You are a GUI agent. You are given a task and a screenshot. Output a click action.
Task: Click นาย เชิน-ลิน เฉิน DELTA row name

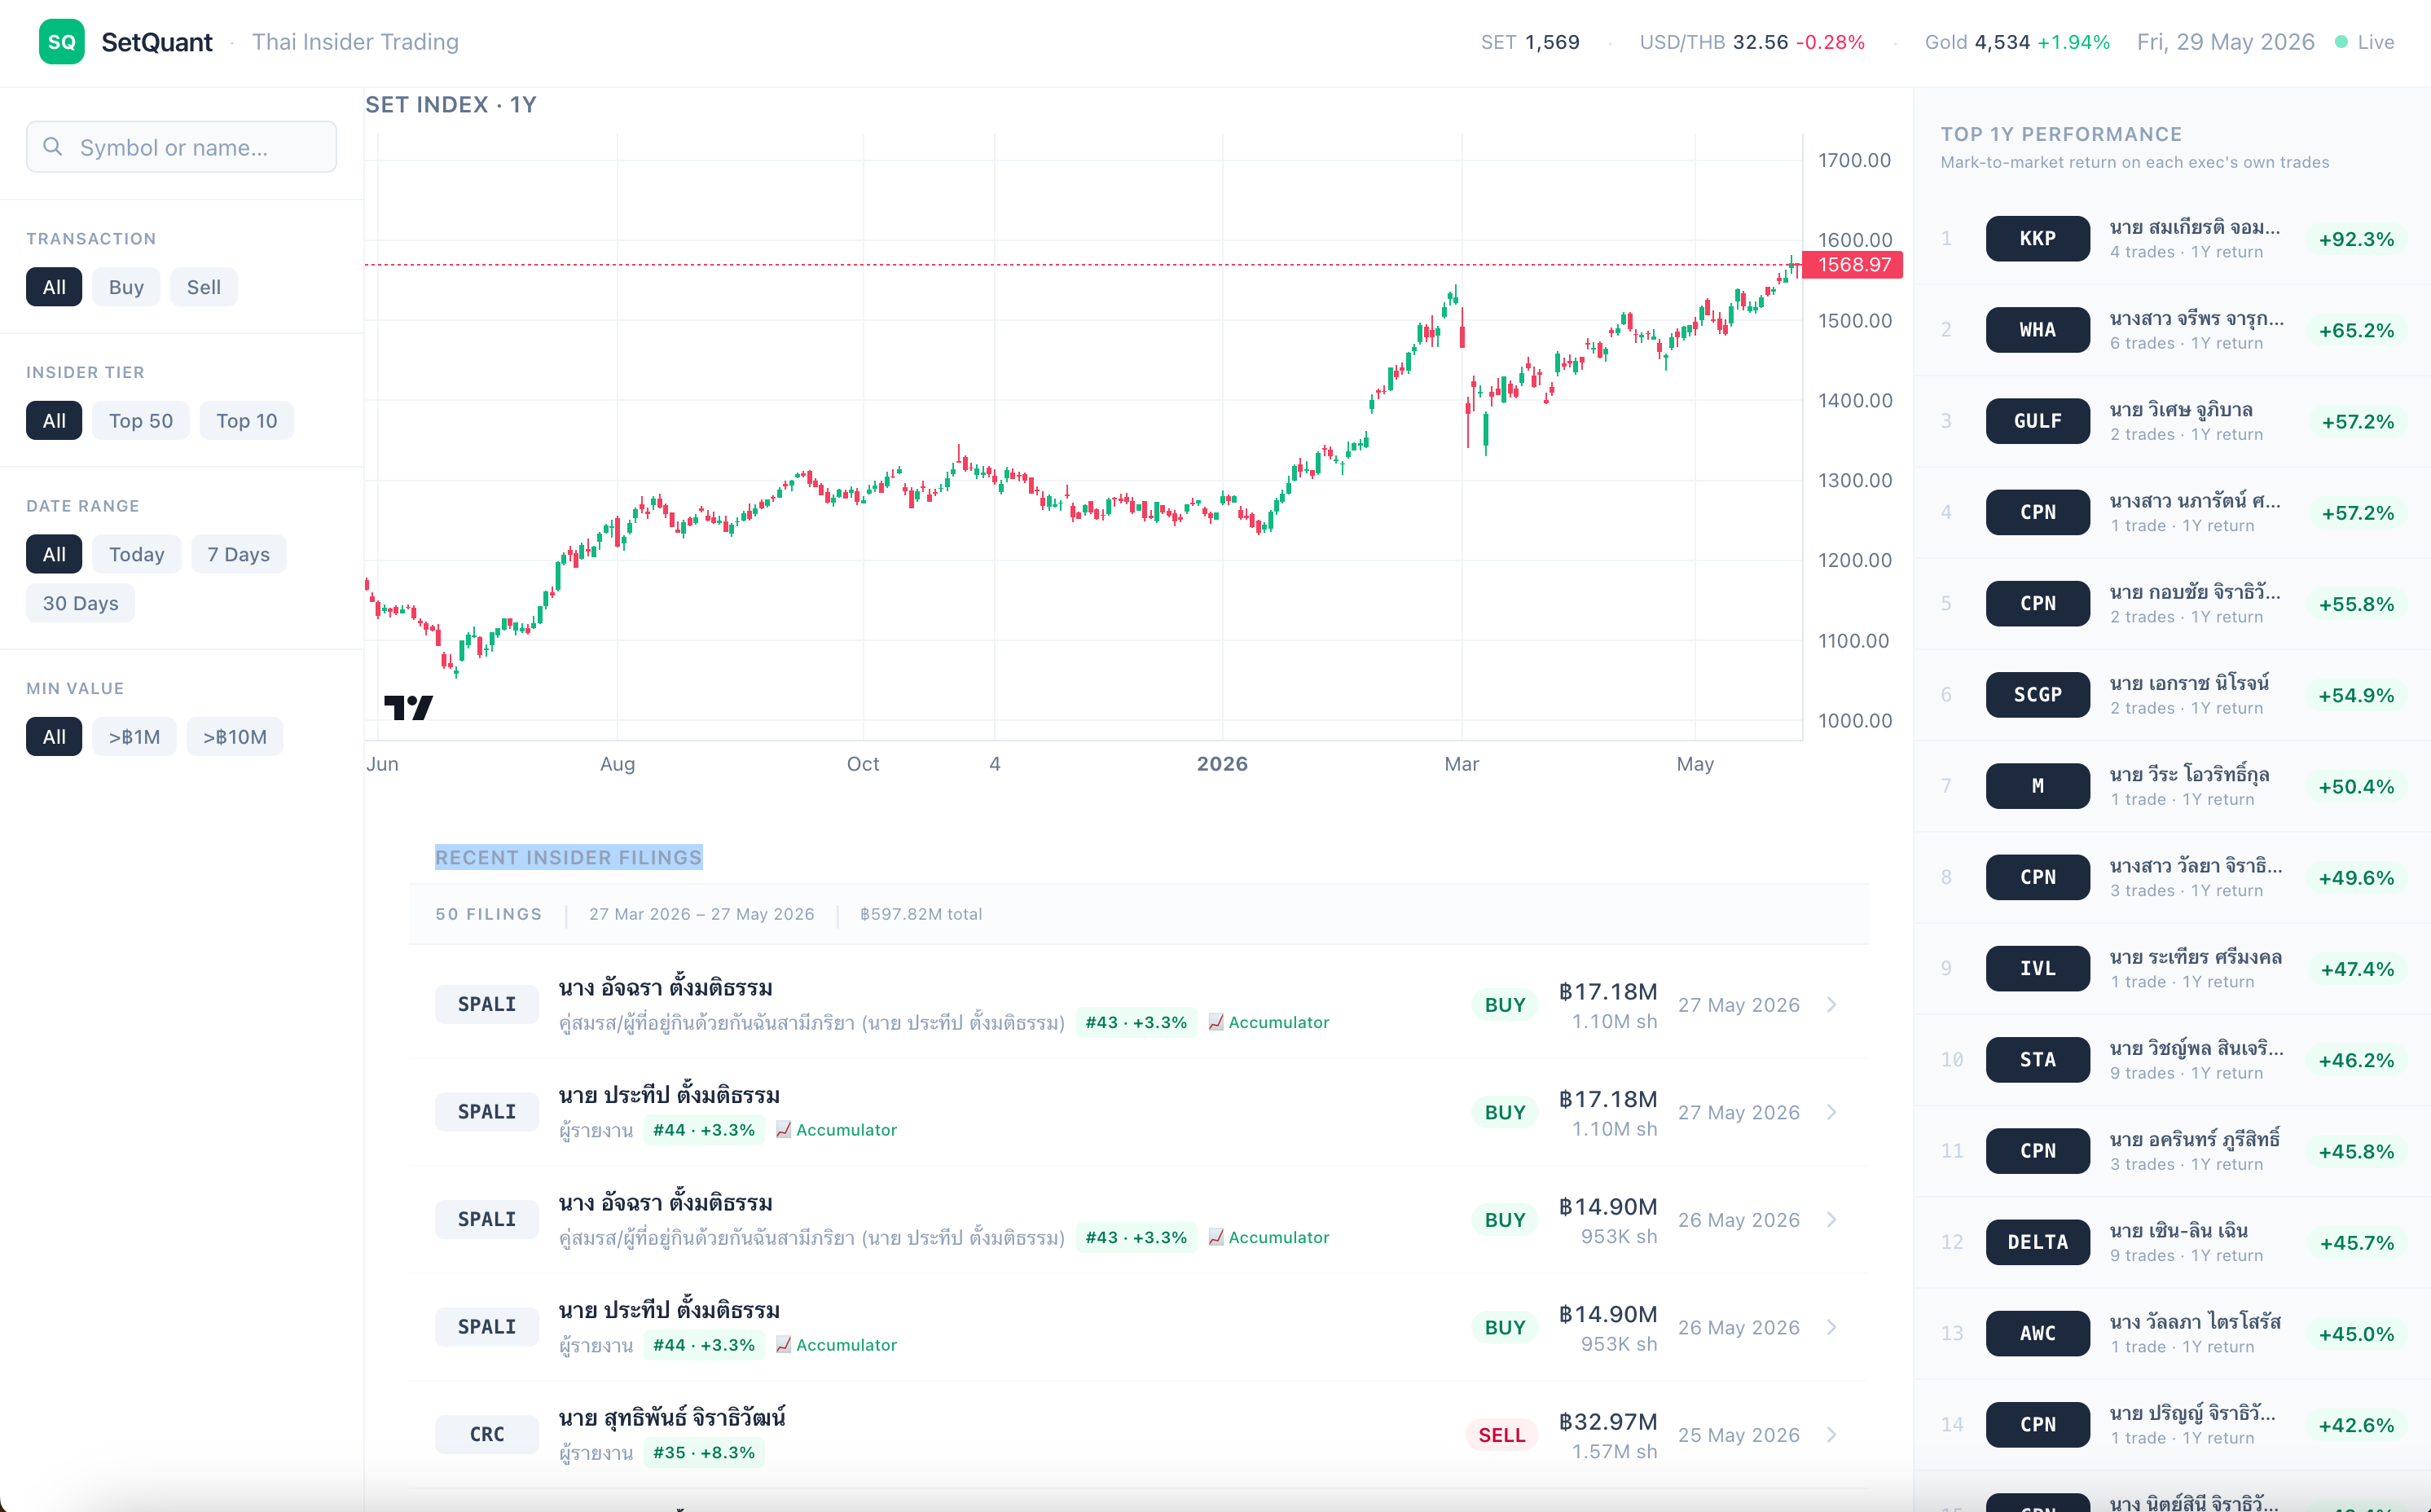tap(2179, 1231)
